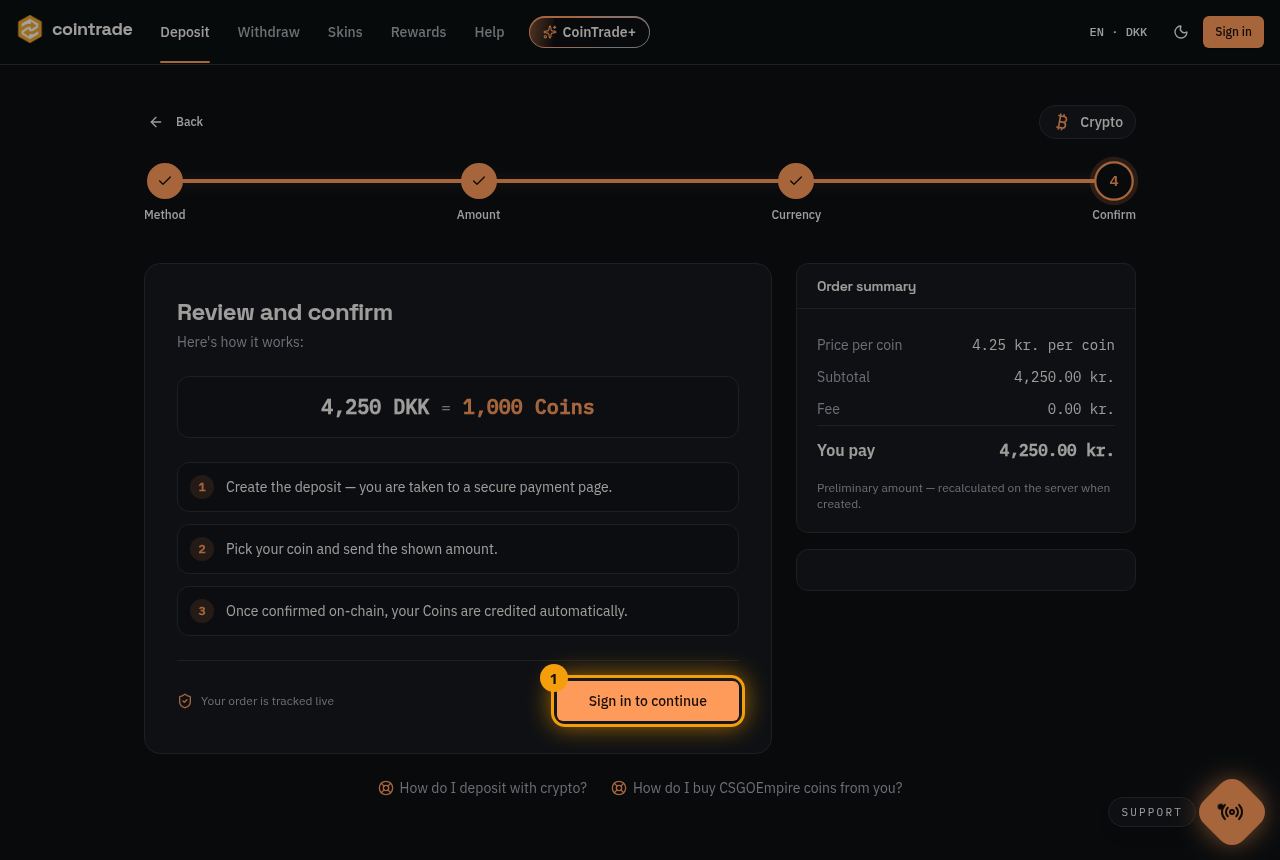
Task: Open the Deposit tab
Action: [185, 32]
